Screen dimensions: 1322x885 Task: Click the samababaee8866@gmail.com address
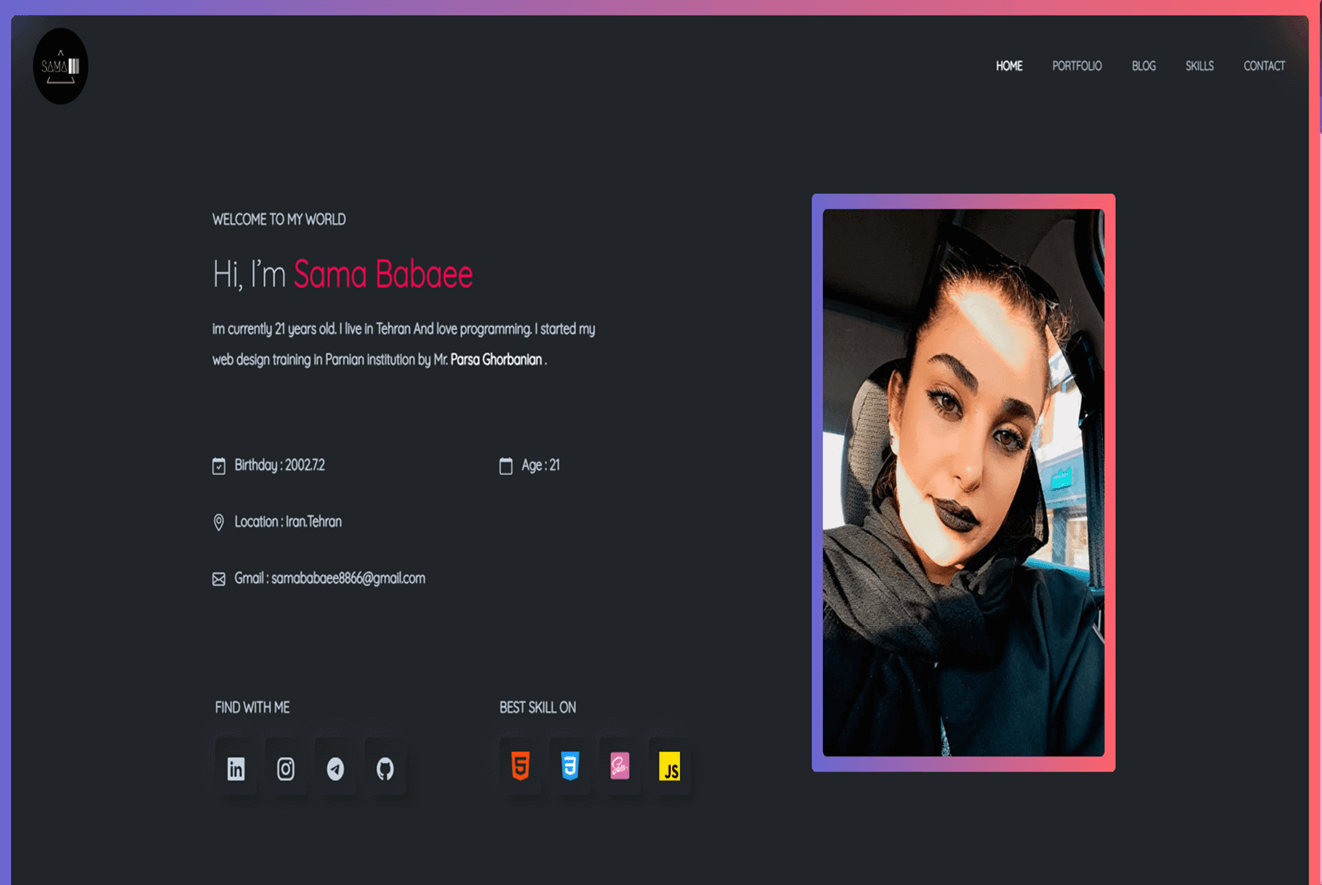[x=348, y=578]
